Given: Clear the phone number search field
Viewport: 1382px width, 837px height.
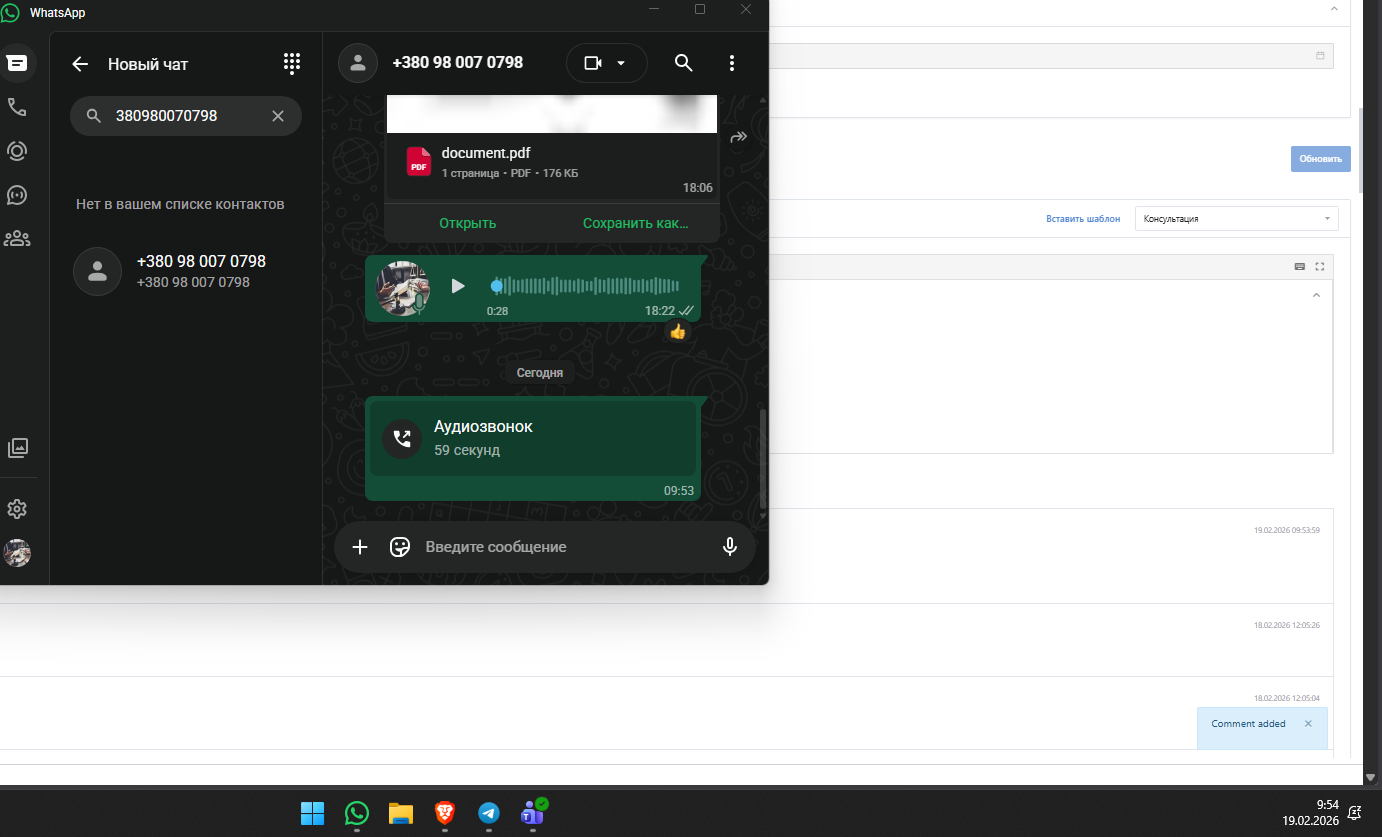Looking at the screenshot, I should tap(278, 116).
